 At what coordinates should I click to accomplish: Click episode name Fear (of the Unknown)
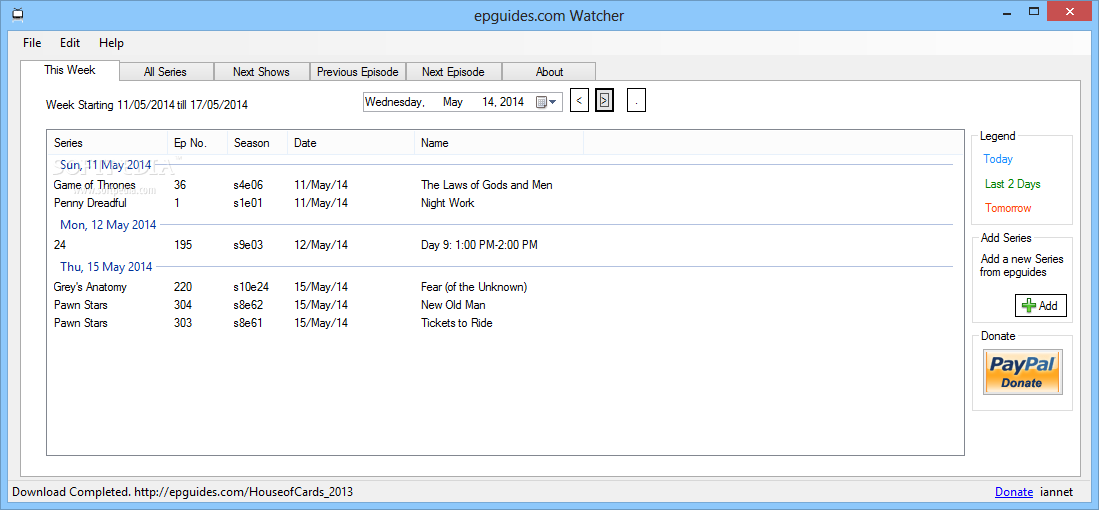[x=474, y=287]
